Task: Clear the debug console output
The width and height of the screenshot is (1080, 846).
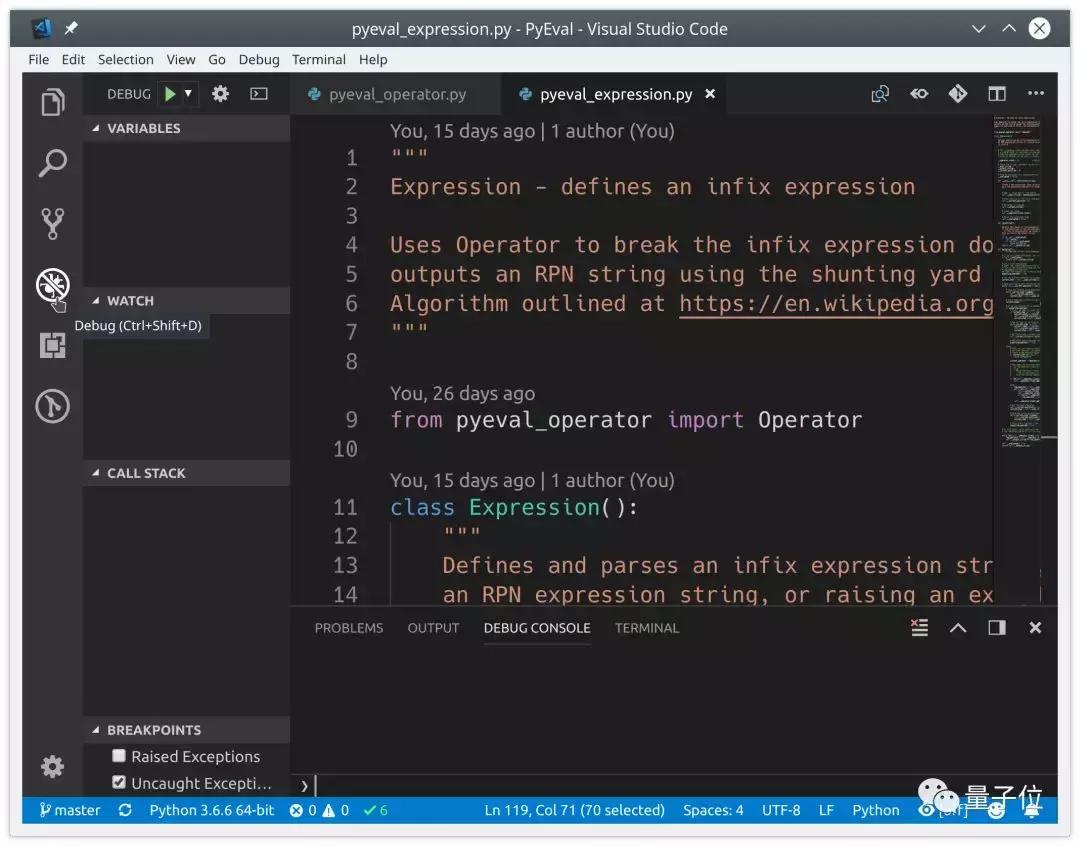Action: tap(919, 628)
